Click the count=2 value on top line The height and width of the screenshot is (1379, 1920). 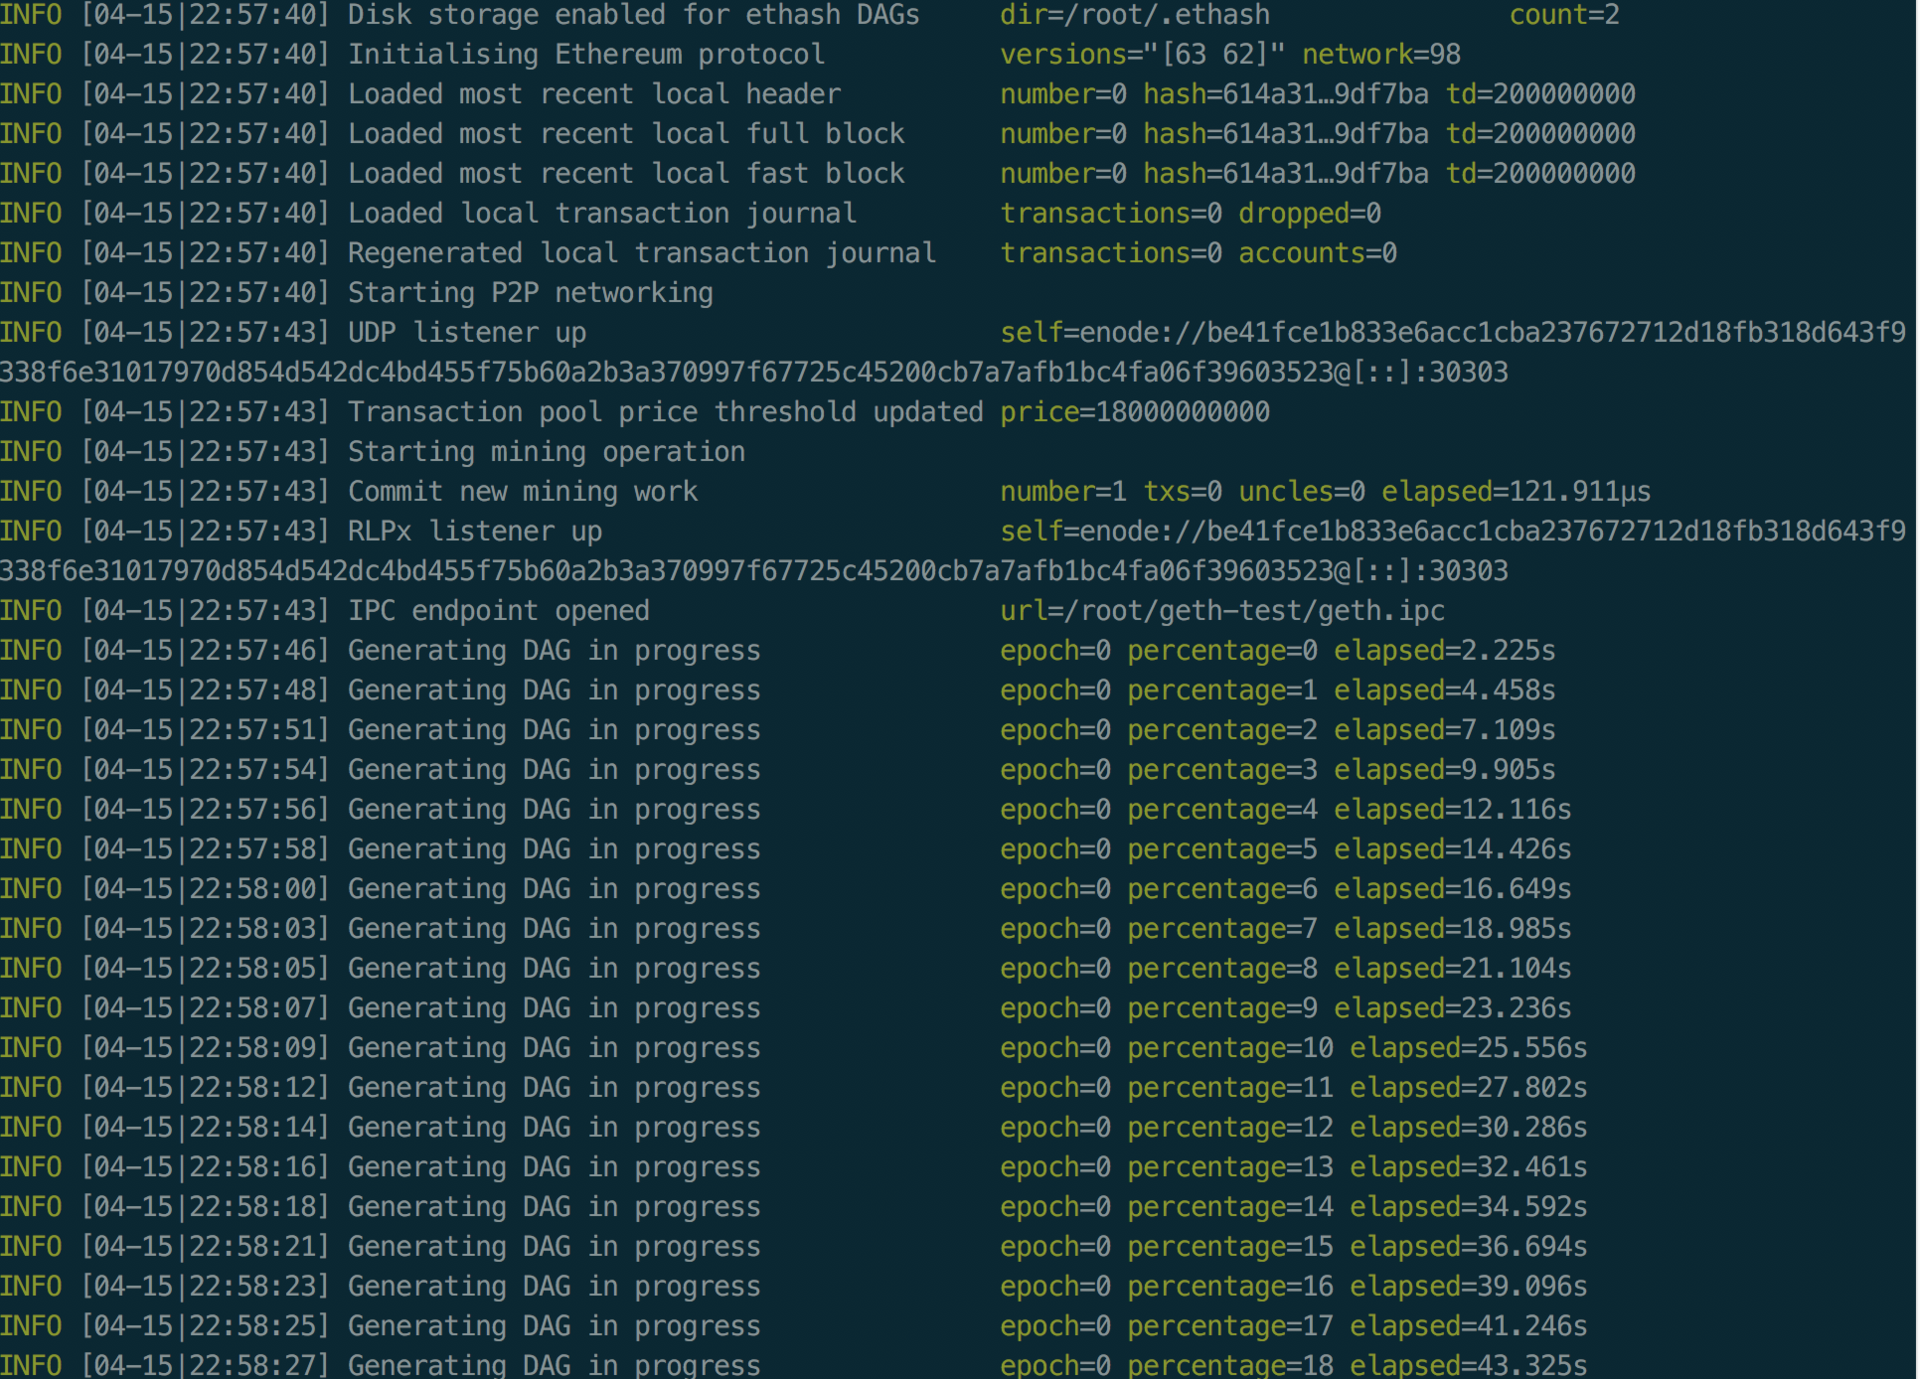click(1564, 15)
